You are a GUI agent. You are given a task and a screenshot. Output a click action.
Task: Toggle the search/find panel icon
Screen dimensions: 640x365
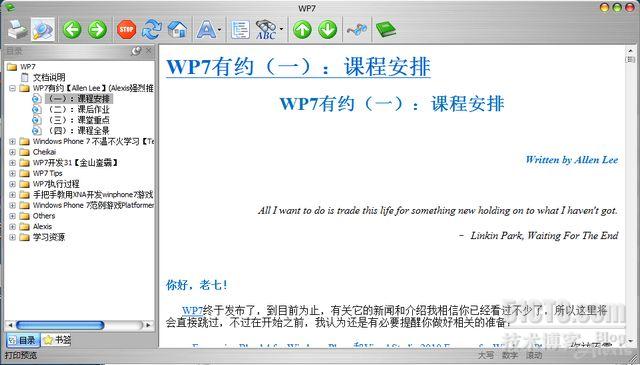click(x=43, y=29)
